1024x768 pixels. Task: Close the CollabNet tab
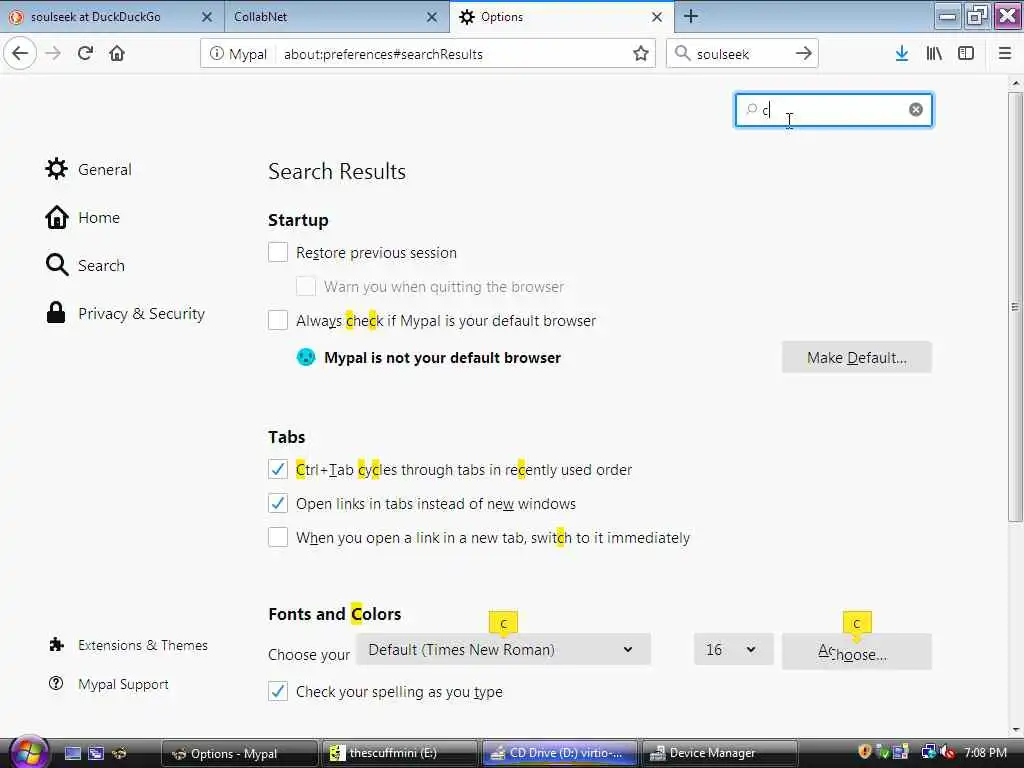click(x=432, y=17)
